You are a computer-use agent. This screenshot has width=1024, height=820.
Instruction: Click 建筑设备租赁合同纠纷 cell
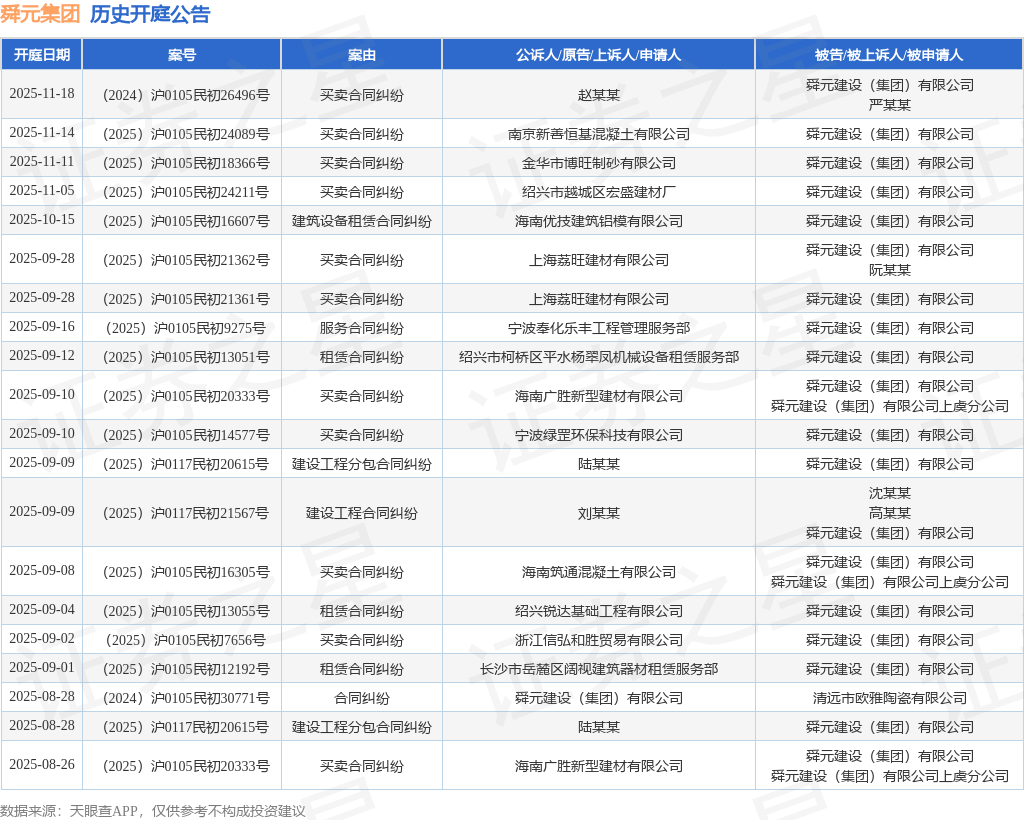click(362, 221)
